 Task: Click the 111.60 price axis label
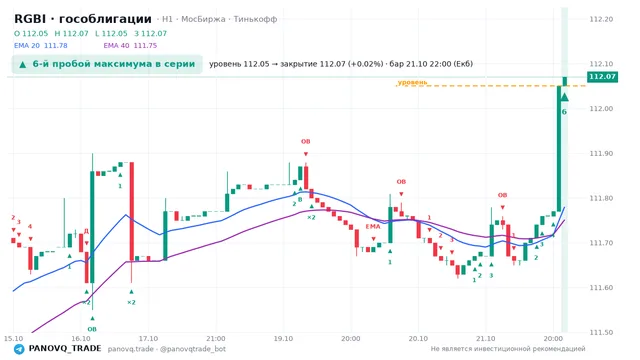pyautogui.click(x=601, y=288)
